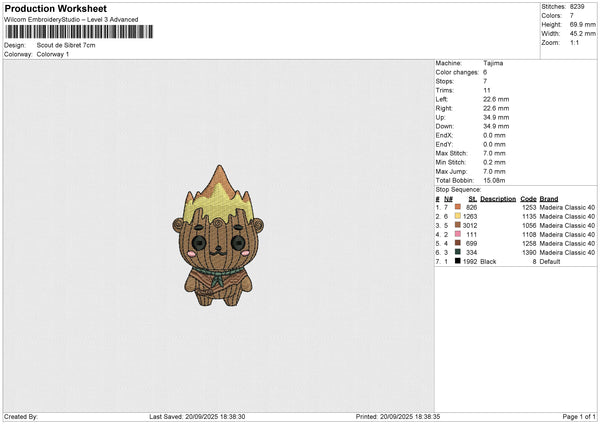Image resolution: width=600 pixels, height=424 pixels.
Task: Click the 'Down:' measurement label
Action: (x=445, y=126)
